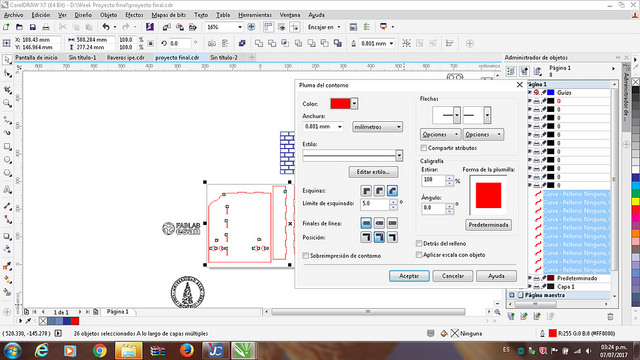Click the Predeterminada nib button
The image size is (640, 360).
pyautogui.click(x=488, y=225)
